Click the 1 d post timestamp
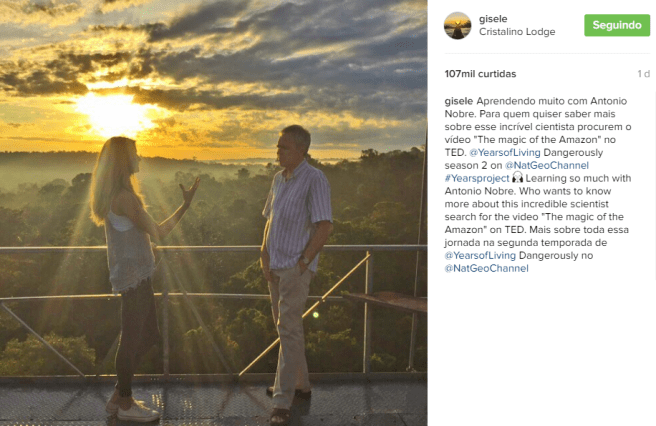 click(x=643, y=74)
